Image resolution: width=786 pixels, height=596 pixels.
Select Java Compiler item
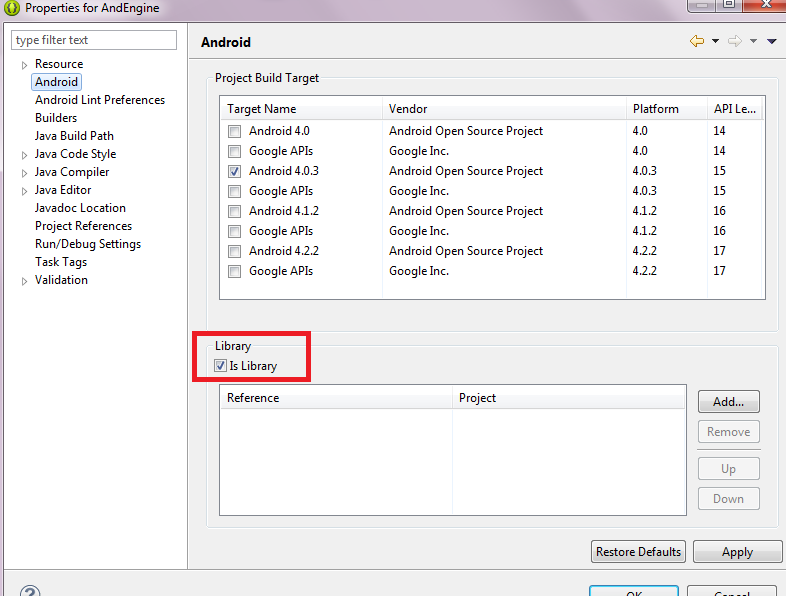(72, 172)
